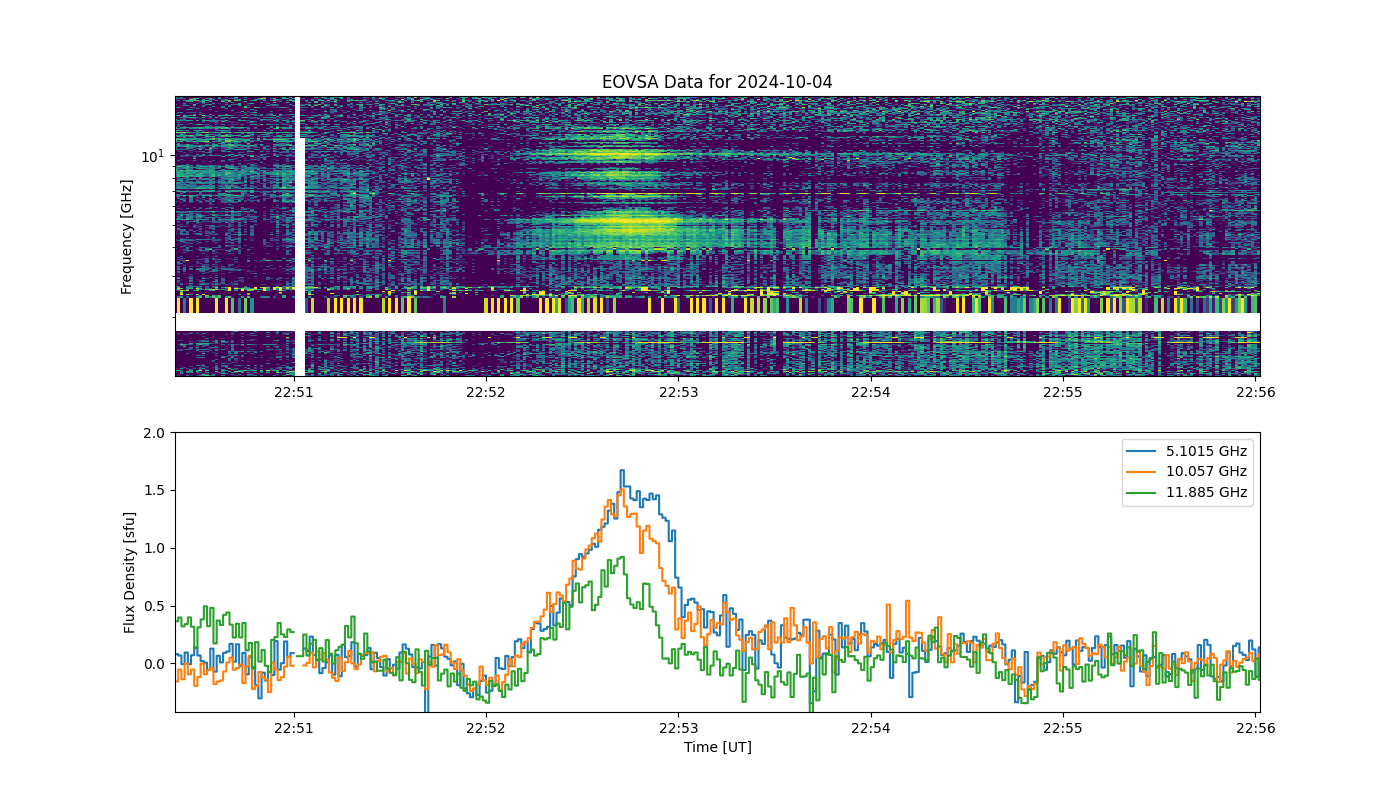Viewport: 1400px width, 800px height.
Task: Click the 22:51 tick under the spectrogram
Action: pos(293,392)
